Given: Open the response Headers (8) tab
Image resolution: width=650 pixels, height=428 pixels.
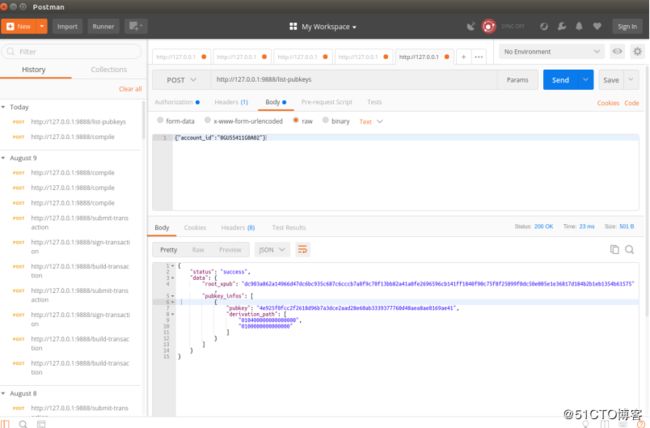Looking at the screenshot, I should 238,228.
